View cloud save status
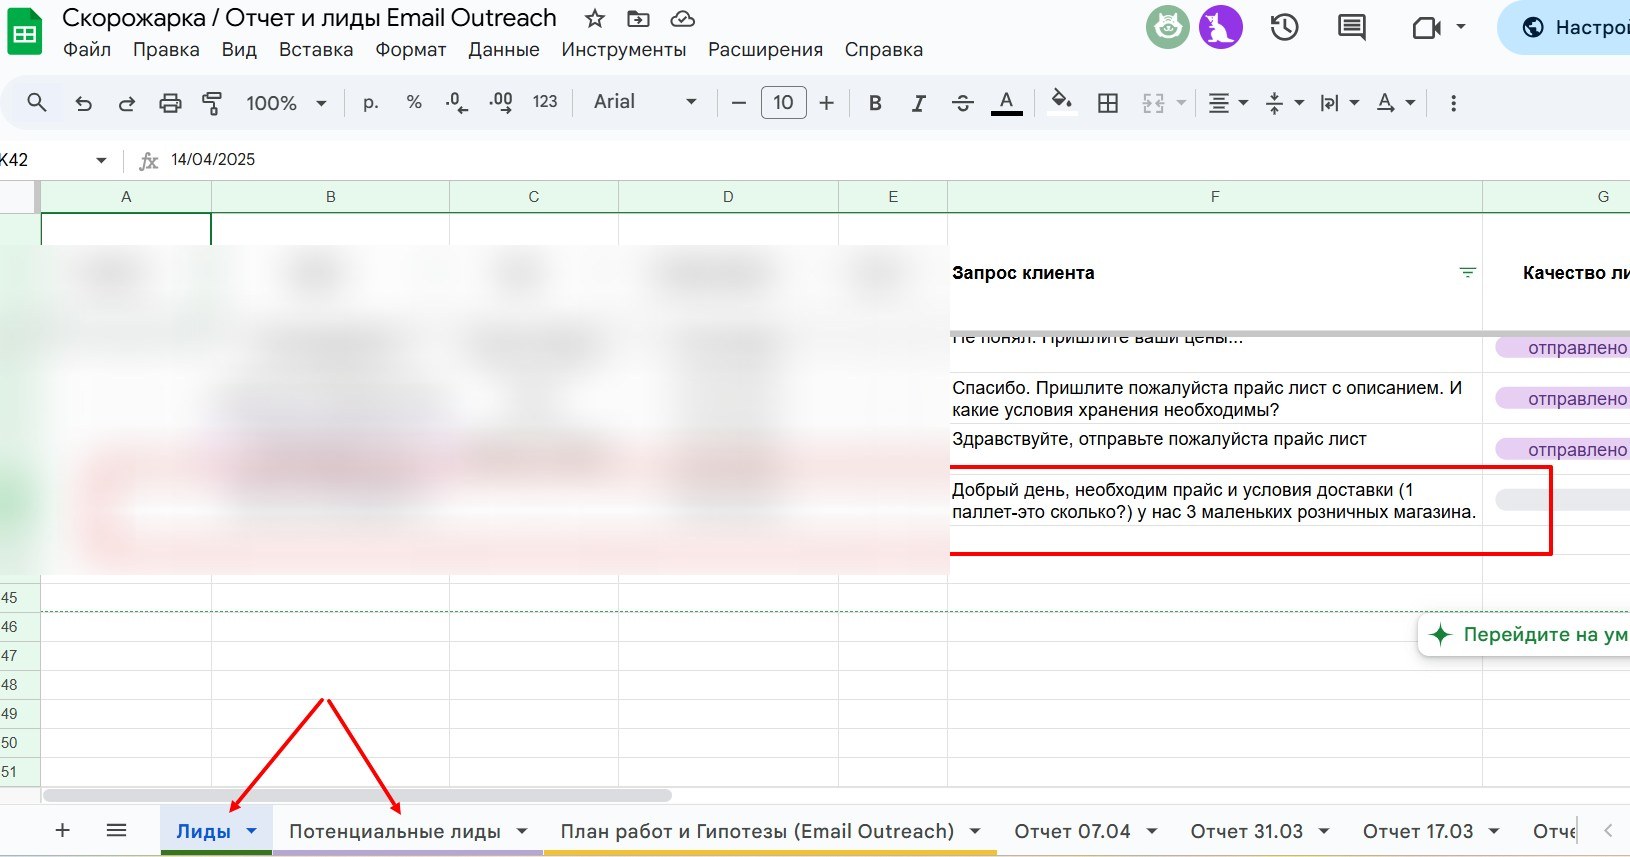1630x857 pixels. (x=682, y=19)
